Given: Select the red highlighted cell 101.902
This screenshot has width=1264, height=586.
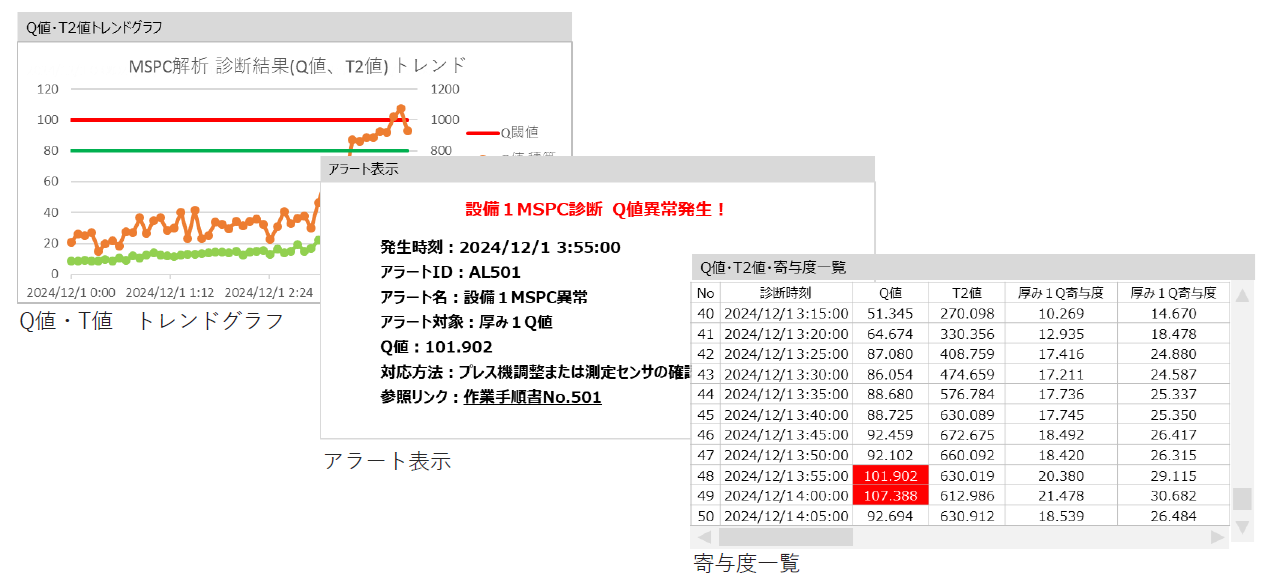Looking at the screenshot, I should click(890, 476).
